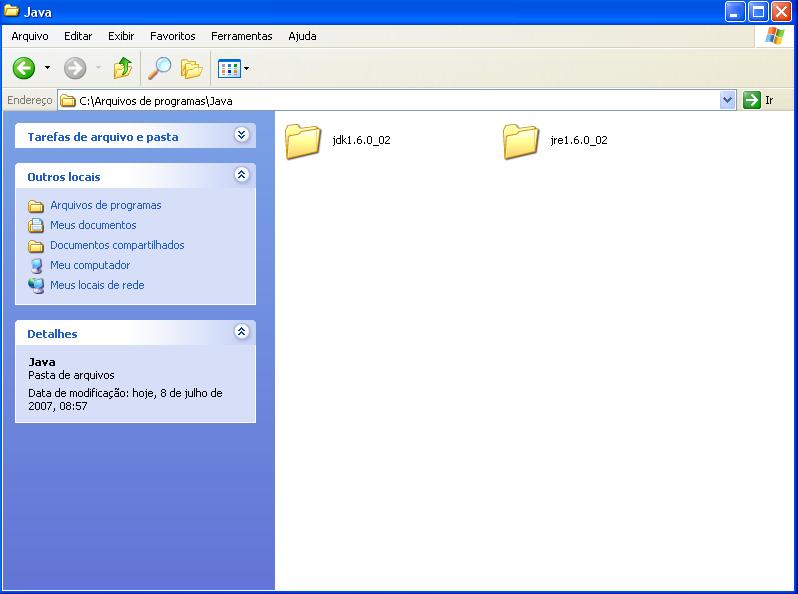Go back with the green Back arrow
The width and height of the screenshot is (798, 594).
point(23,68)
